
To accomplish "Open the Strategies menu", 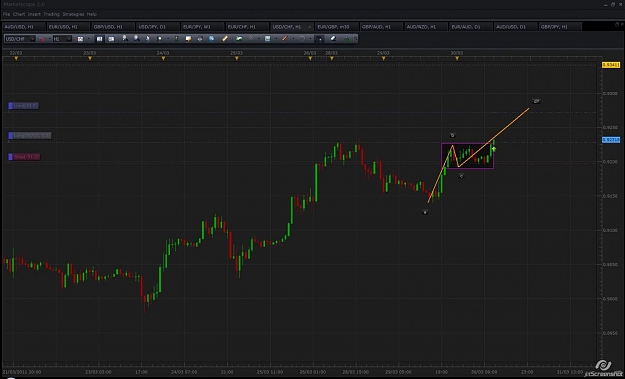I will tap(73, 14).
